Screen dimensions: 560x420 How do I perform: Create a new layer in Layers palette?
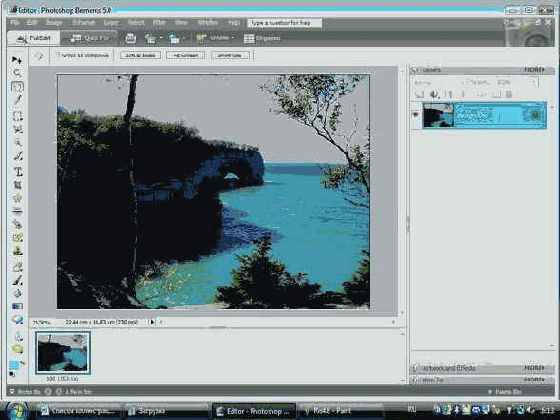coord(420,94)
